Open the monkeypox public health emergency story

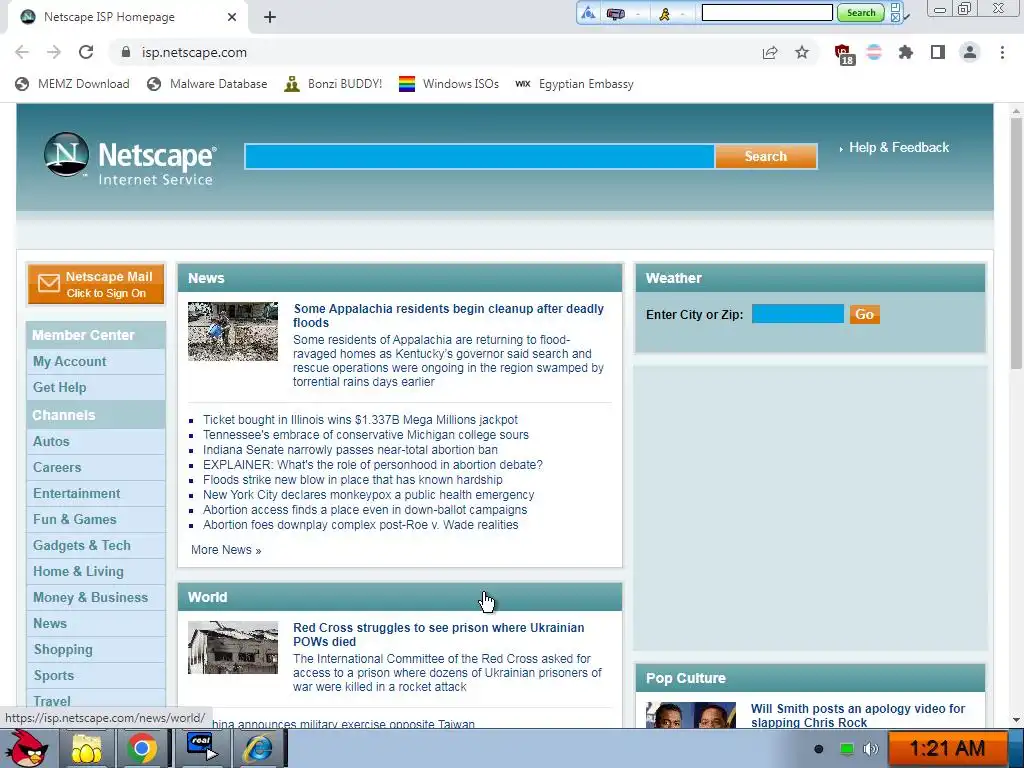click(368, 495)
